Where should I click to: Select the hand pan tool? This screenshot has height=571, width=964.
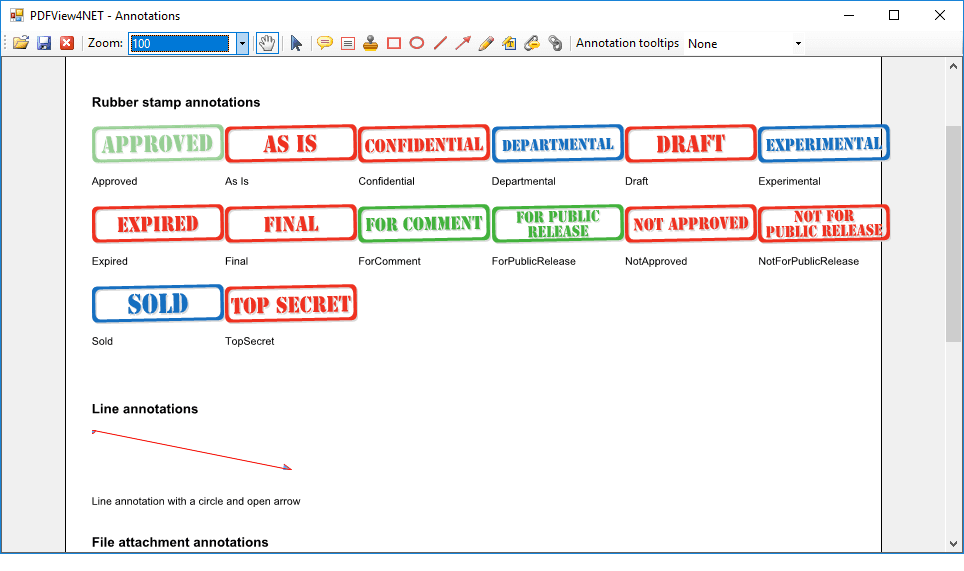267,43
